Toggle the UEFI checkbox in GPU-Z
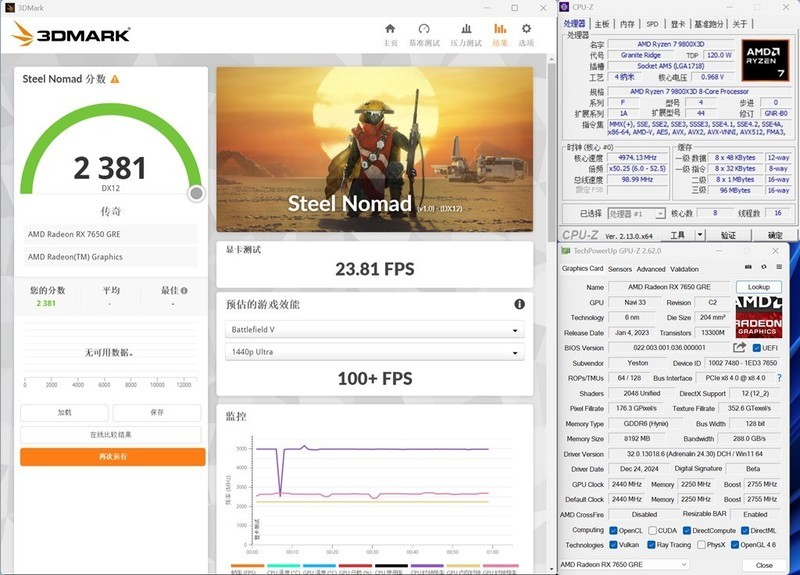800x575 pixels. point(757,348)
